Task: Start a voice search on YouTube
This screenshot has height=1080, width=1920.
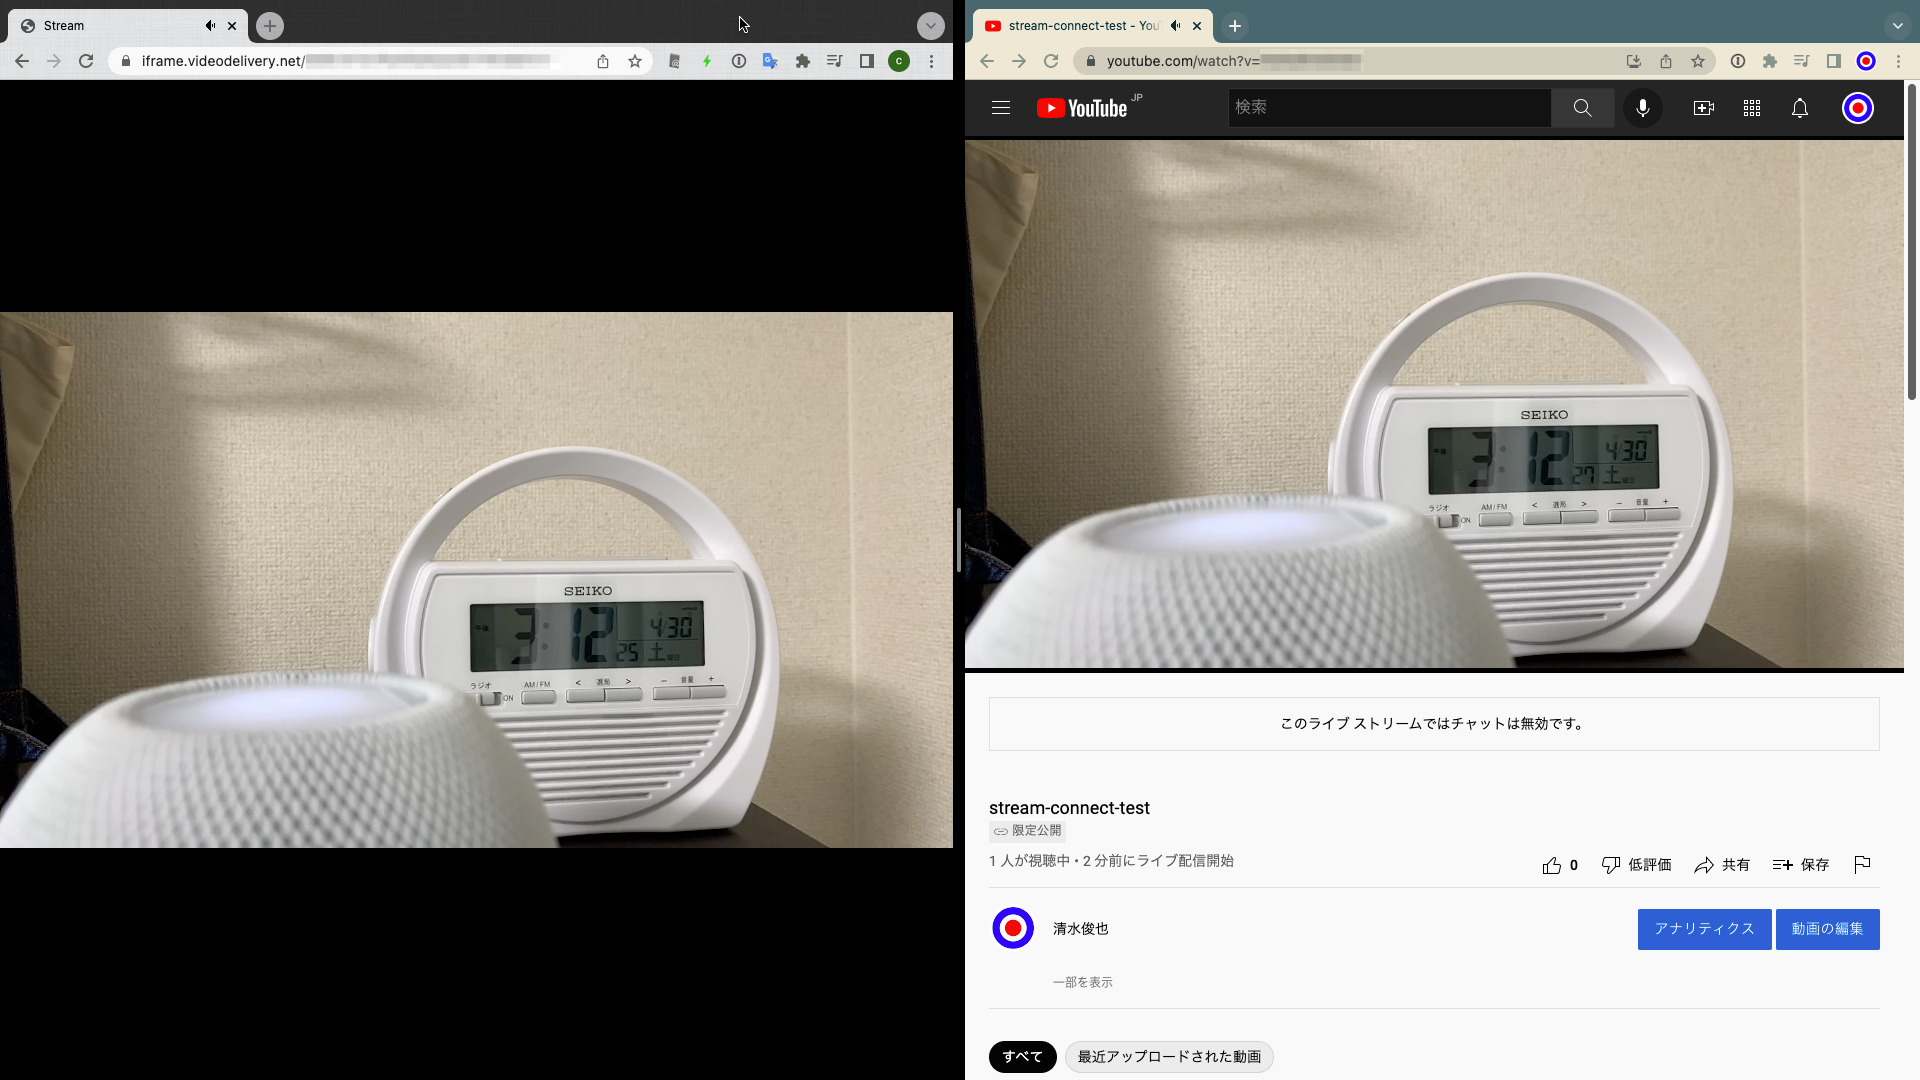Action: (1643, 107)
